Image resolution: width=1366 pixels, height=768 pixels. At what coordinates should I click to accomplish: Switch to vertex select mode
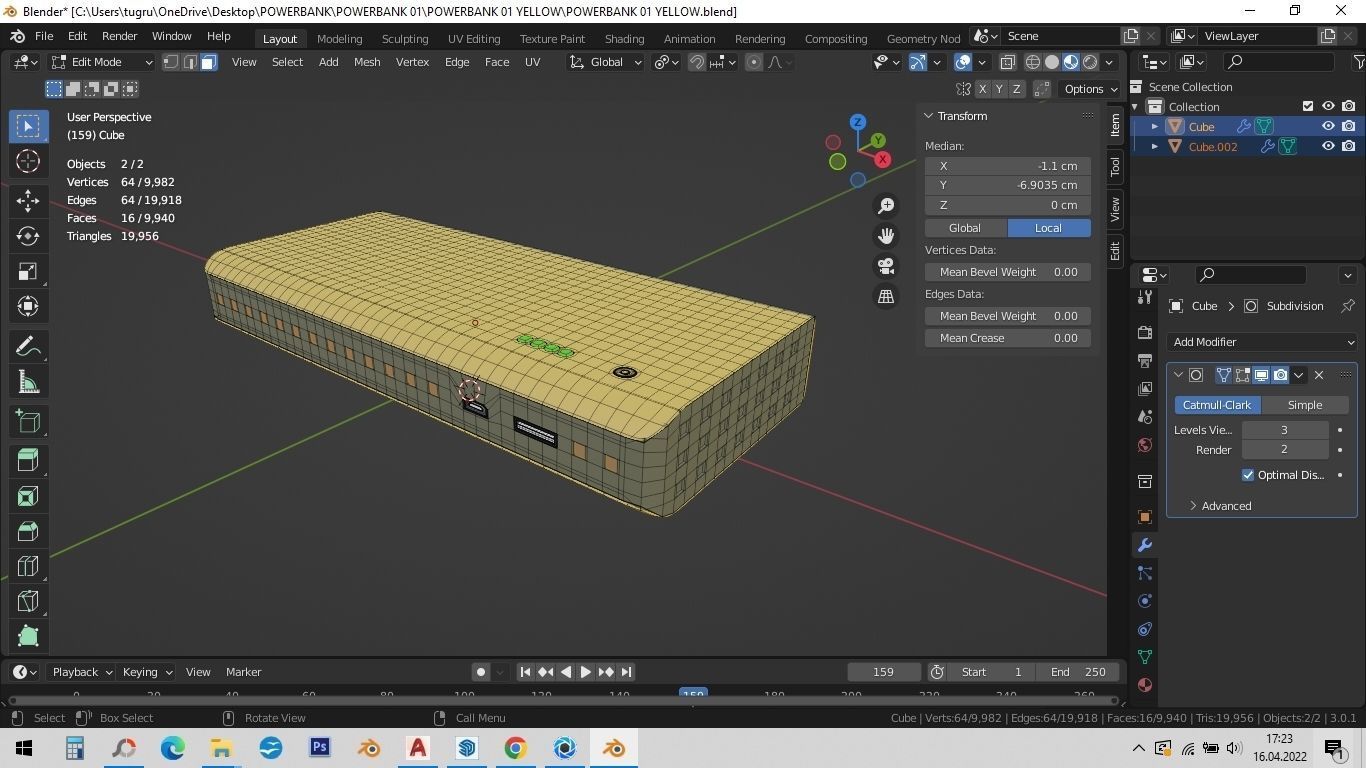click(x=171, y=62)
